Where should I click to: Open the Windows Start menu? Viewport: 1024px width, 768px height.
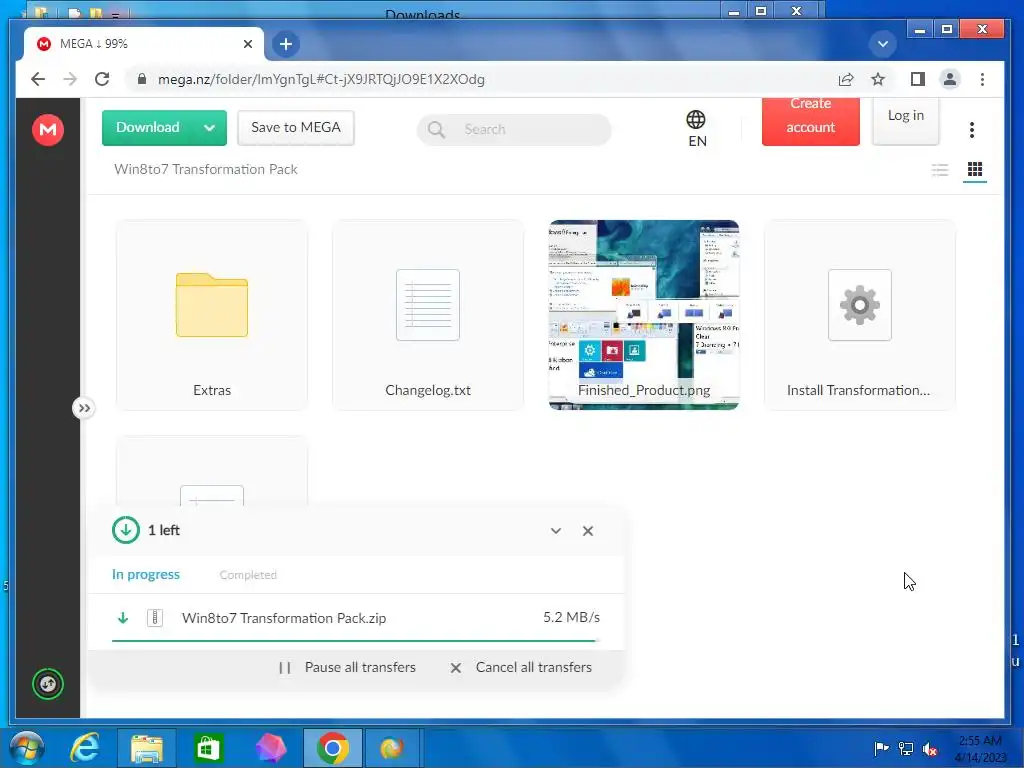[26, 748]
